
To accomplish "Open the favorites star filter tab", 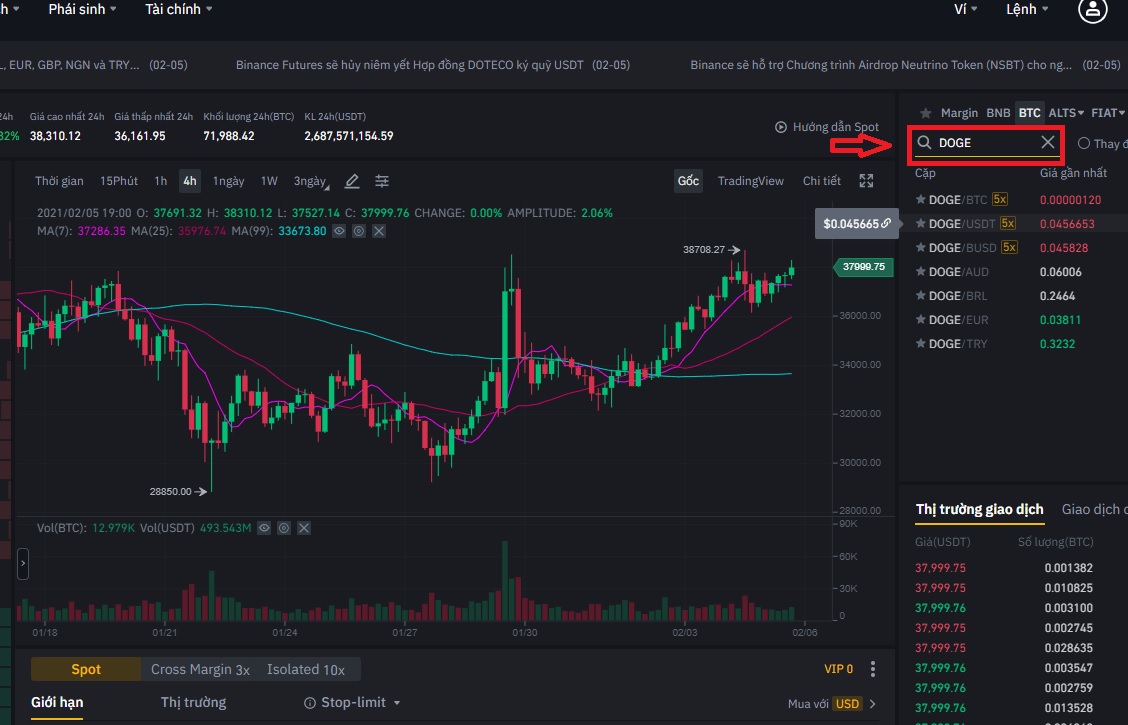I will [x=925, y=113].
